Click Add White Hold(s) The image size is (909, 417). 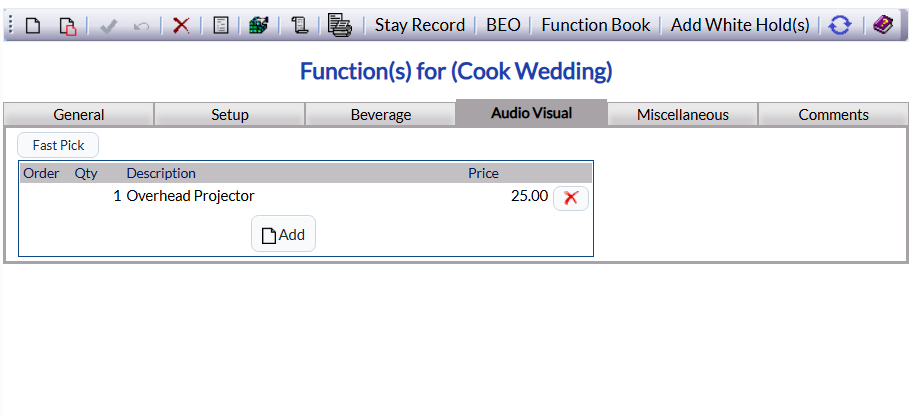point(740,26)
